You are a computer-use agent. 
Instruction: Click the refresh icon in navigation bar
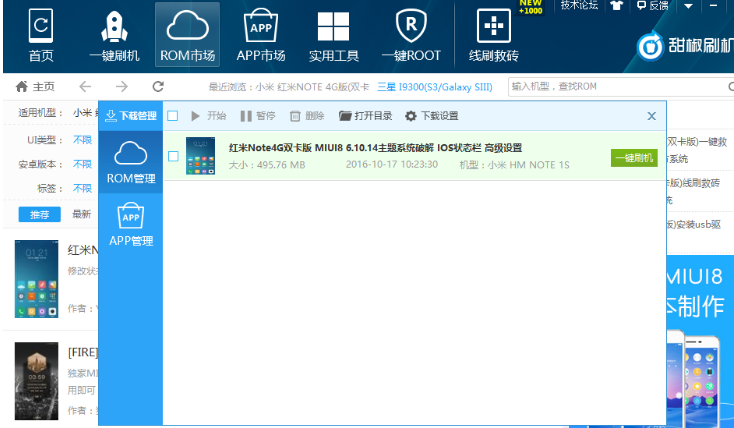[x=158, y=87]
